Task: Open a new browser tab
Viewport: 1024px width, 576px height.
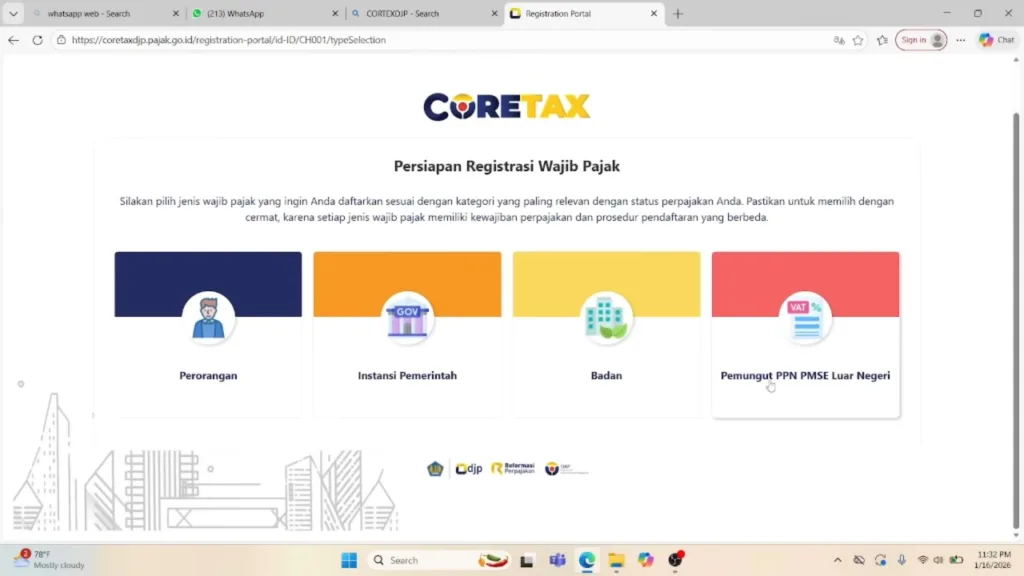Action: (678, 13)
